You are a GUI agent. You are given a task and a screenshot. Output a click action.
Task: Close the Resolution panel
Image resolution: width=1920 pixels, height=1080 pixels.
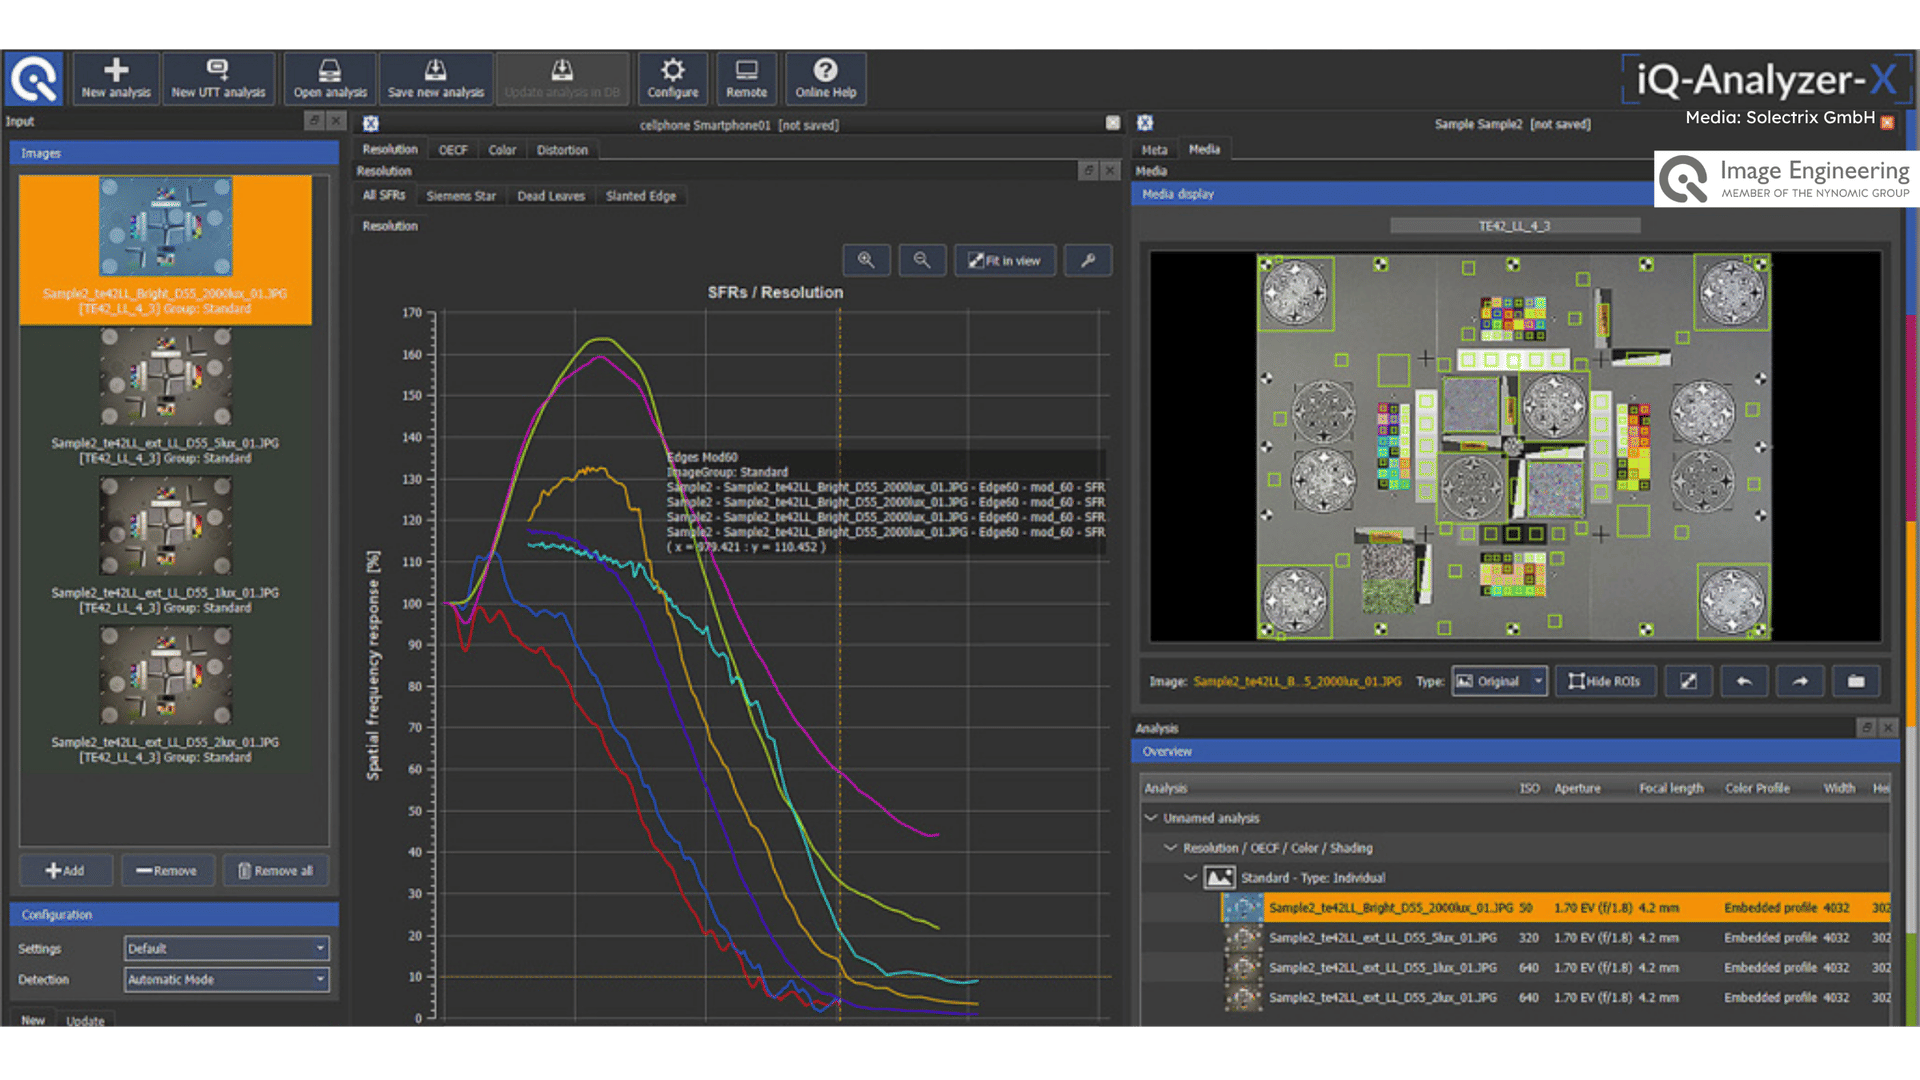(x=1110, y=171)
